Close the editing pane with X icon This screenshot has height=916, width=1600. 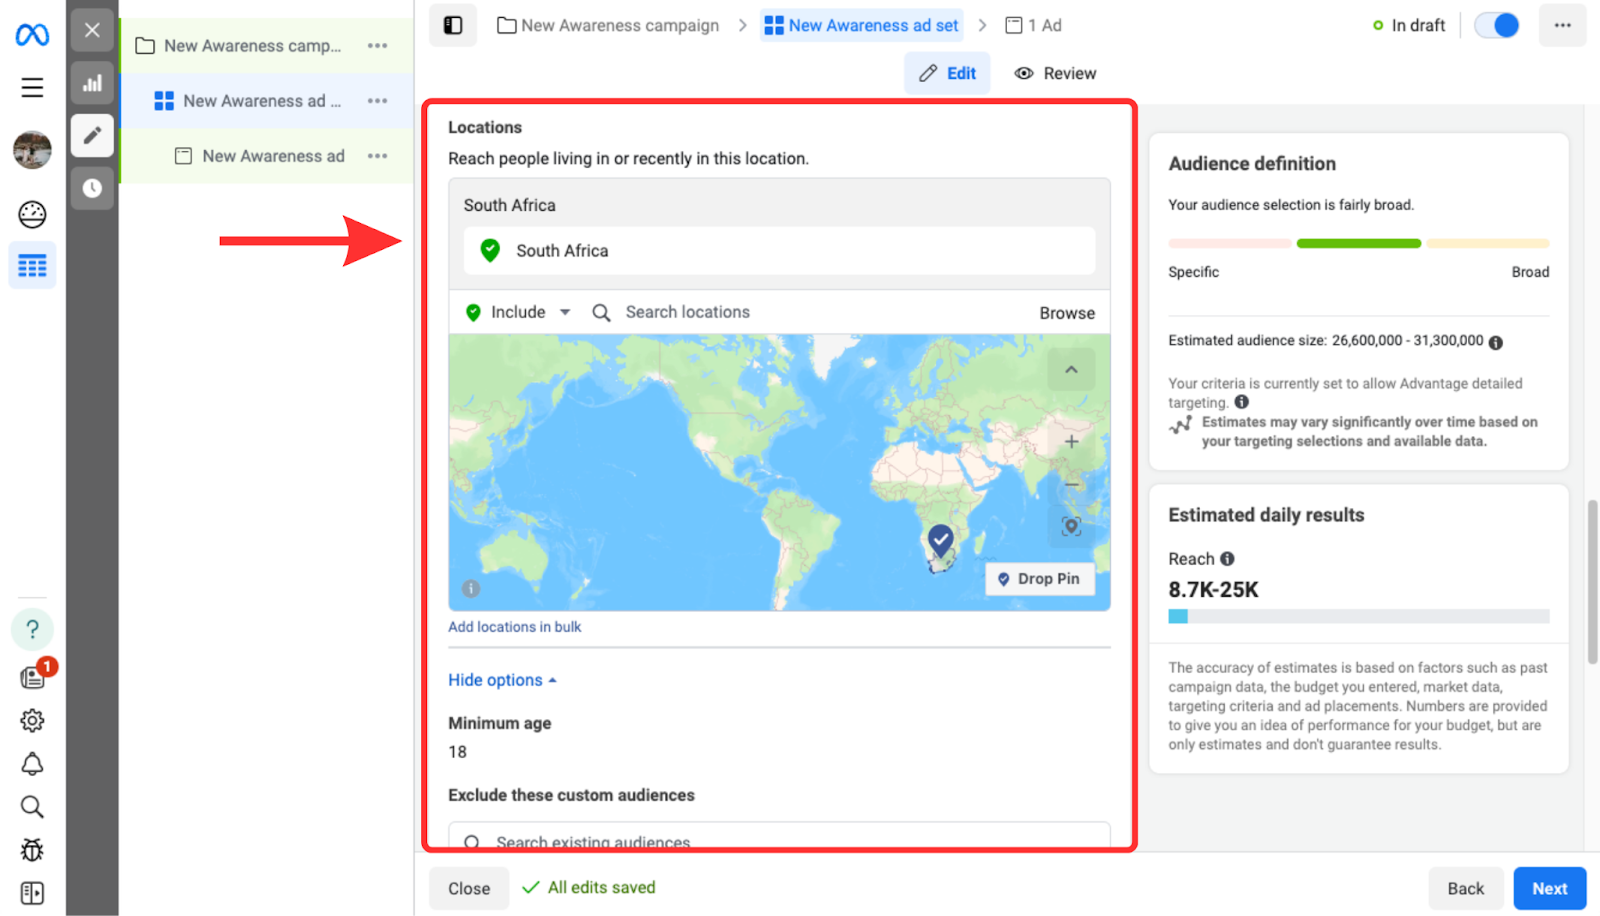pyautogui.click(x=92, y=30)
